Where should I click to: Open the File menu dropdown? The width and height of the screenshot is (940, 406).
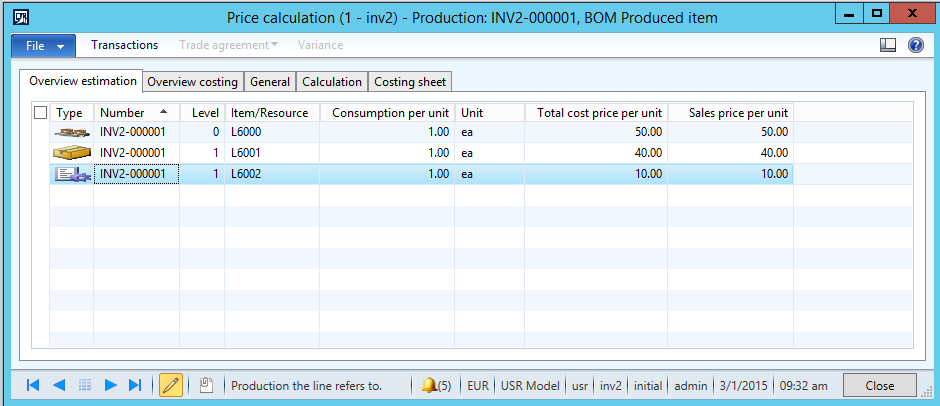pos(43,45)
